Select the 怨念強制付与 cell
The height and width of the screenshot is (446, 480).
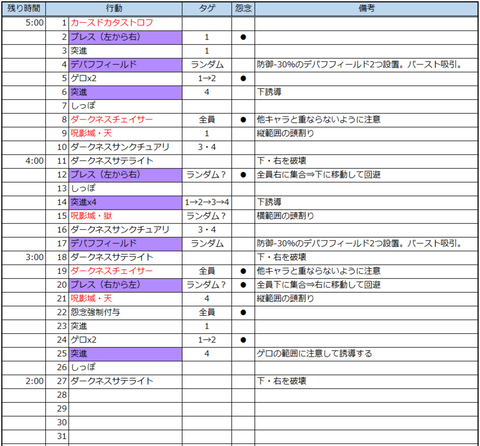(125, 312)
